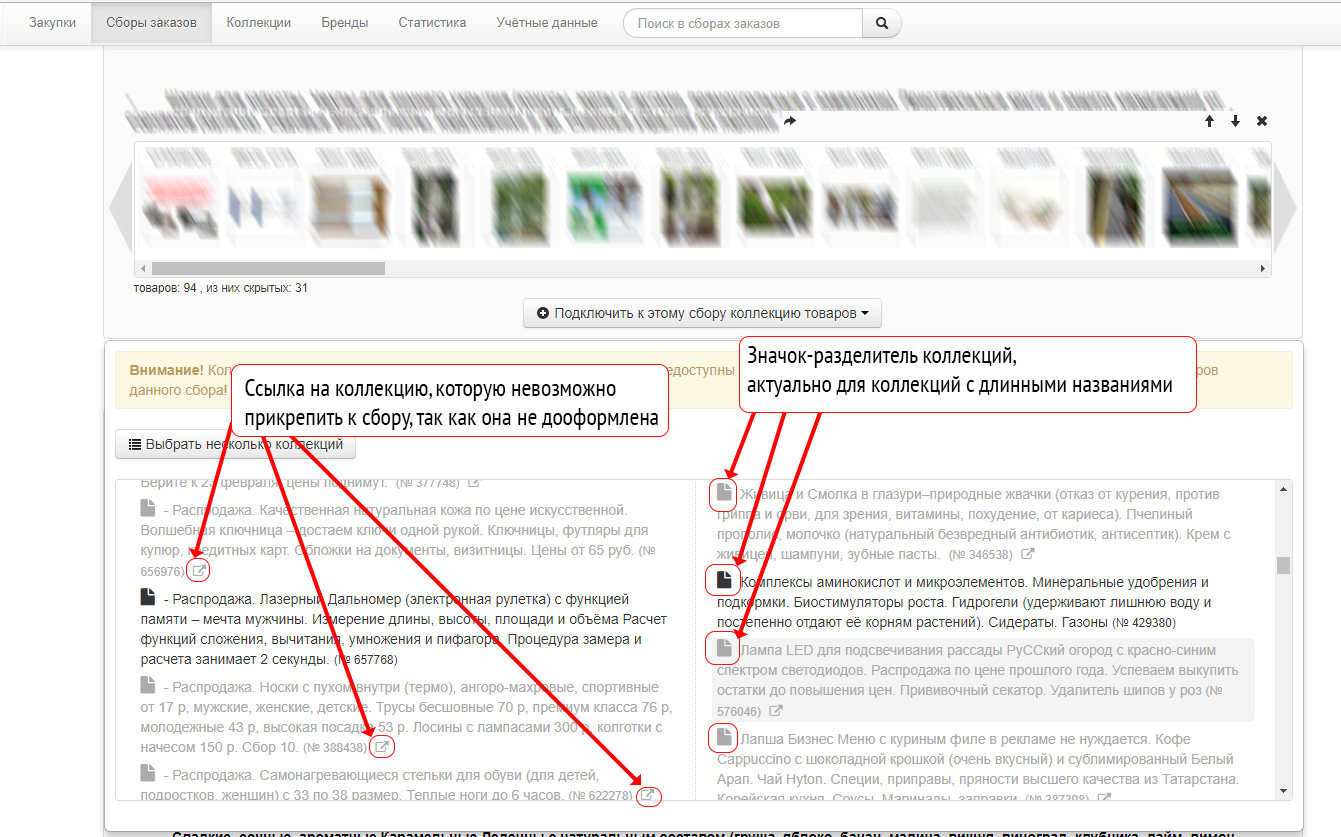Move the collection down with the arrow icon

point(1235,121)
